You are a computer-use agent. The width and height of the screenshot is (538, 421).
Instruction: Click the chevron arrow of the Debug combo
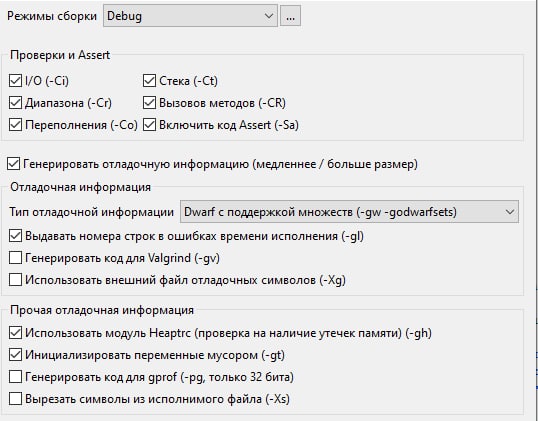[x=269, y=16]
